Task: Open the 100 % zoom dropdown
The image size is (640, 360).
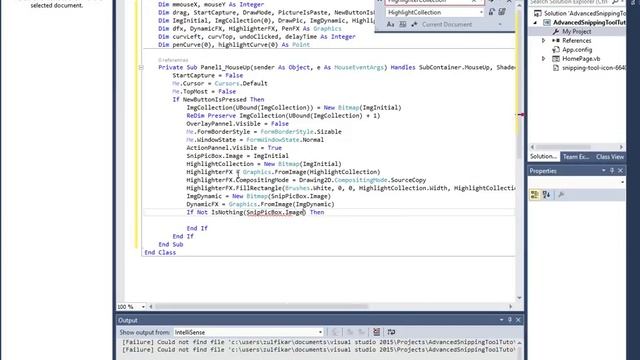Action: tap(143, 307)
